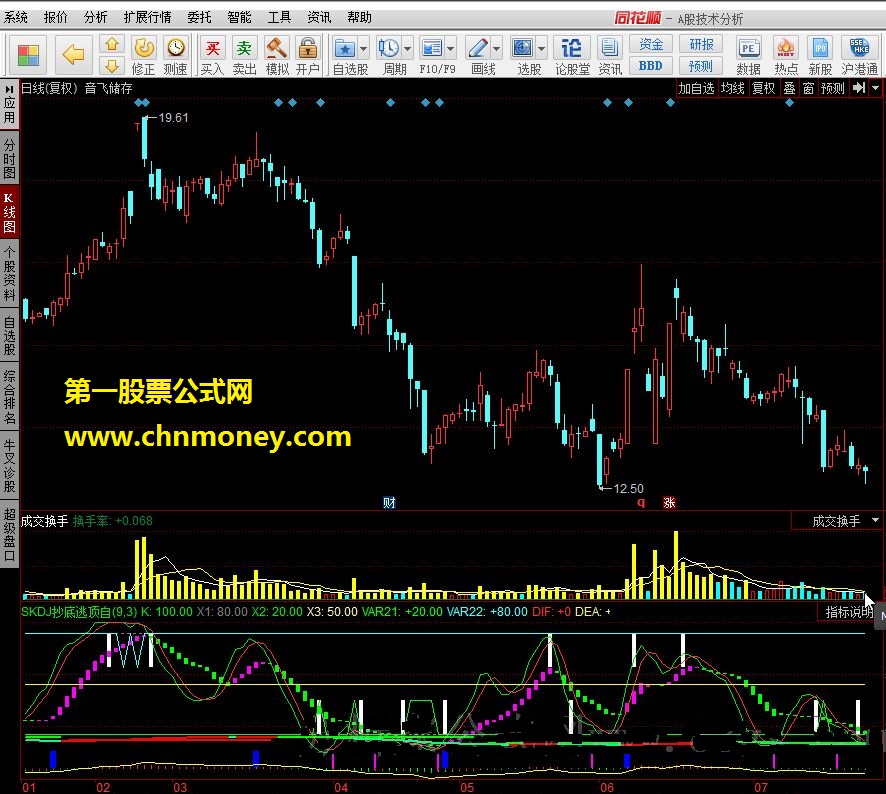Click the 热点 hot topics flame icon
This screenshot has width=886, height=794.
tap(785, 48)
